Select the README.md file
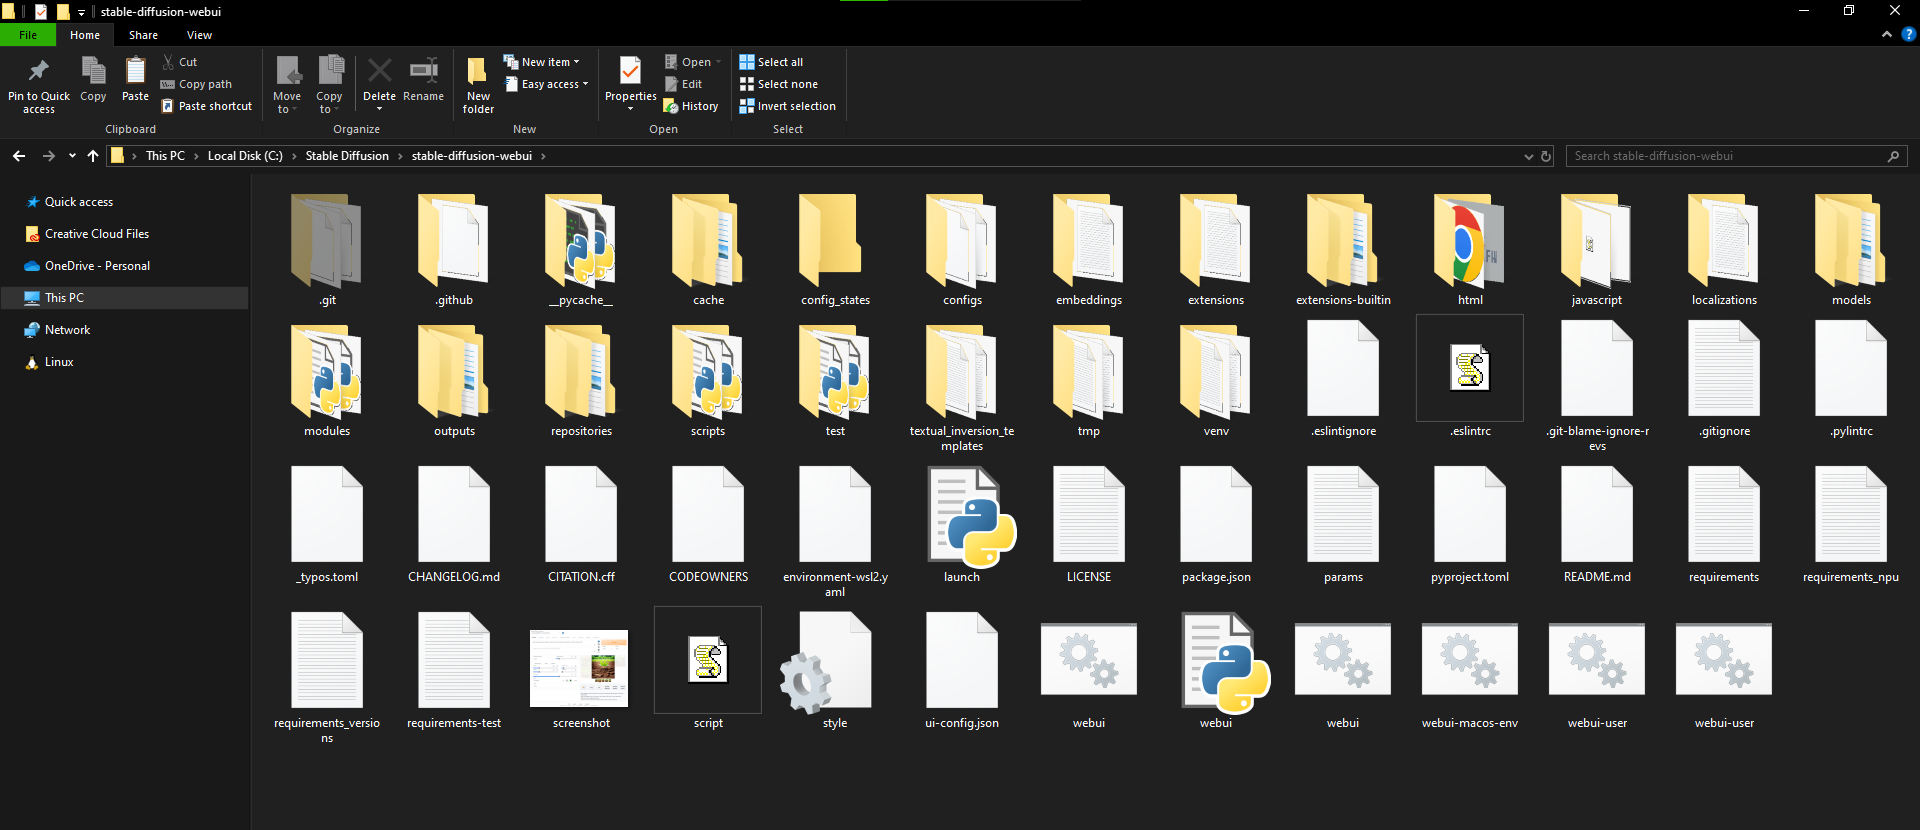The height and width of the screenshot is (830, 1920). 1597,526
